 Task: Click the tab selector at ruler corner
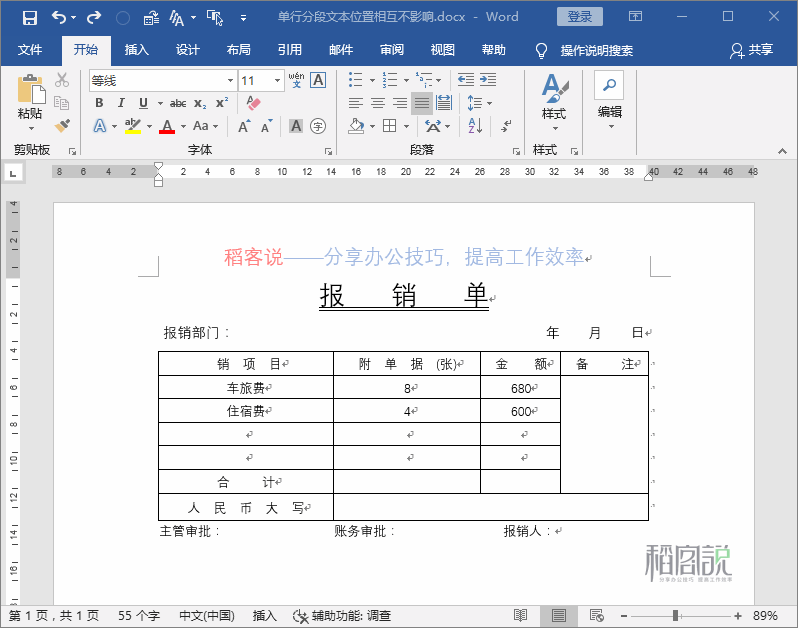pos(13,174)
